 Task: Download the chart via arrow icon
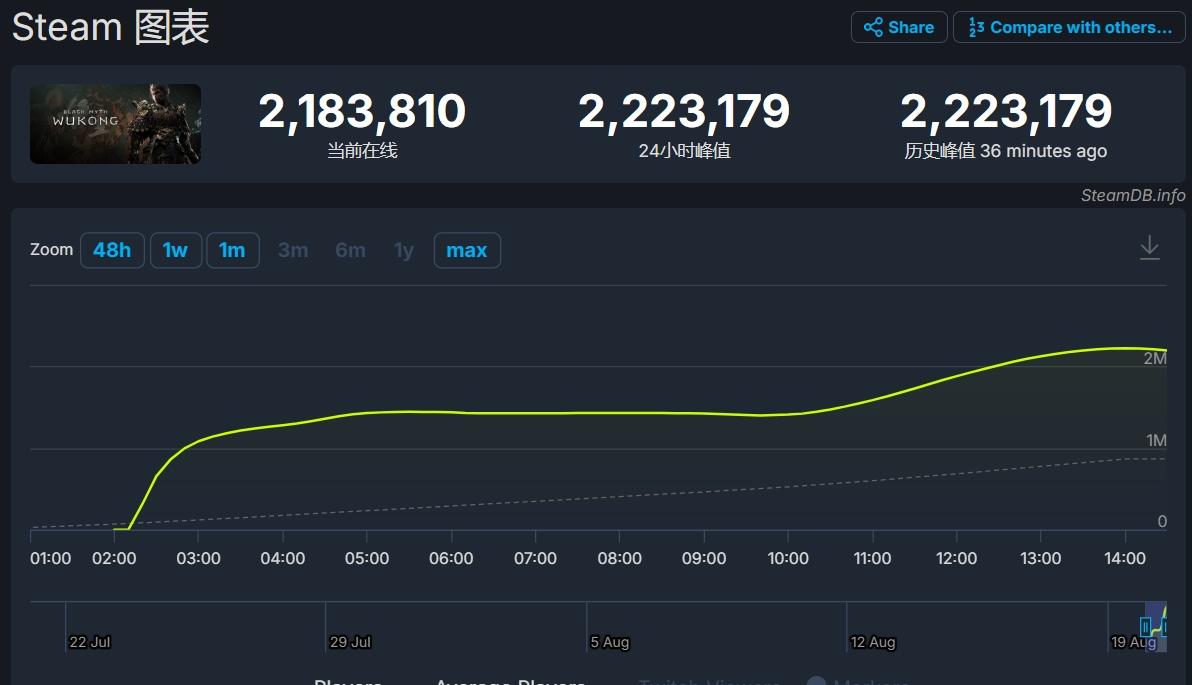click(1149, 248)
